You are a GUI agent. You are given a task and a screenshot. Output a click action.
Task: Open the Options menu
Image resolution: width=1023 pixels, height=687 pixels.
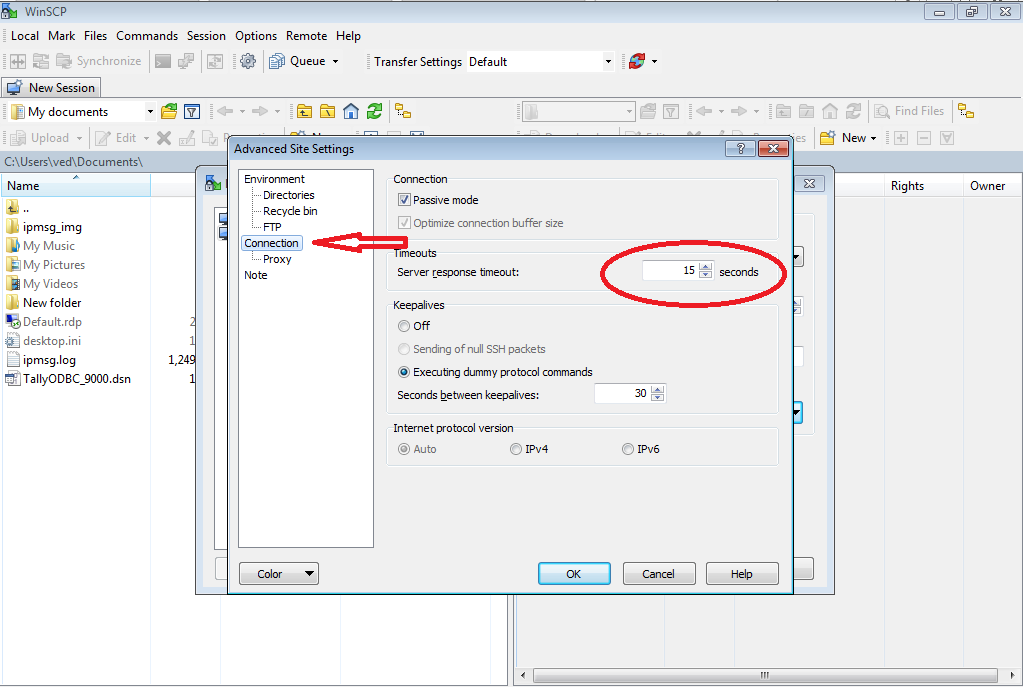256,36
